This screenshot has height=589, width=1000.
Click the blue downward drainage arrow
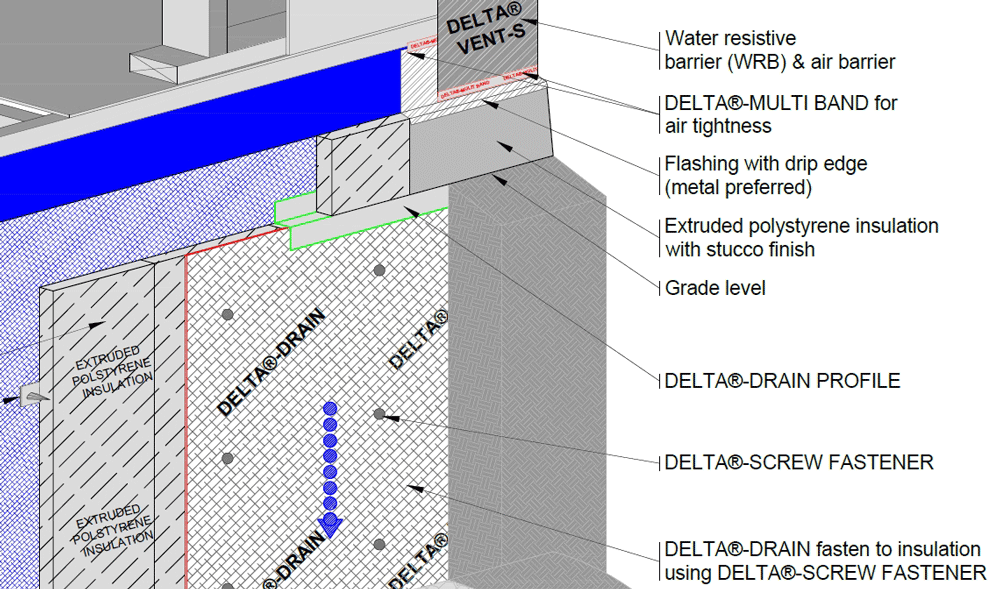(330, 471)
